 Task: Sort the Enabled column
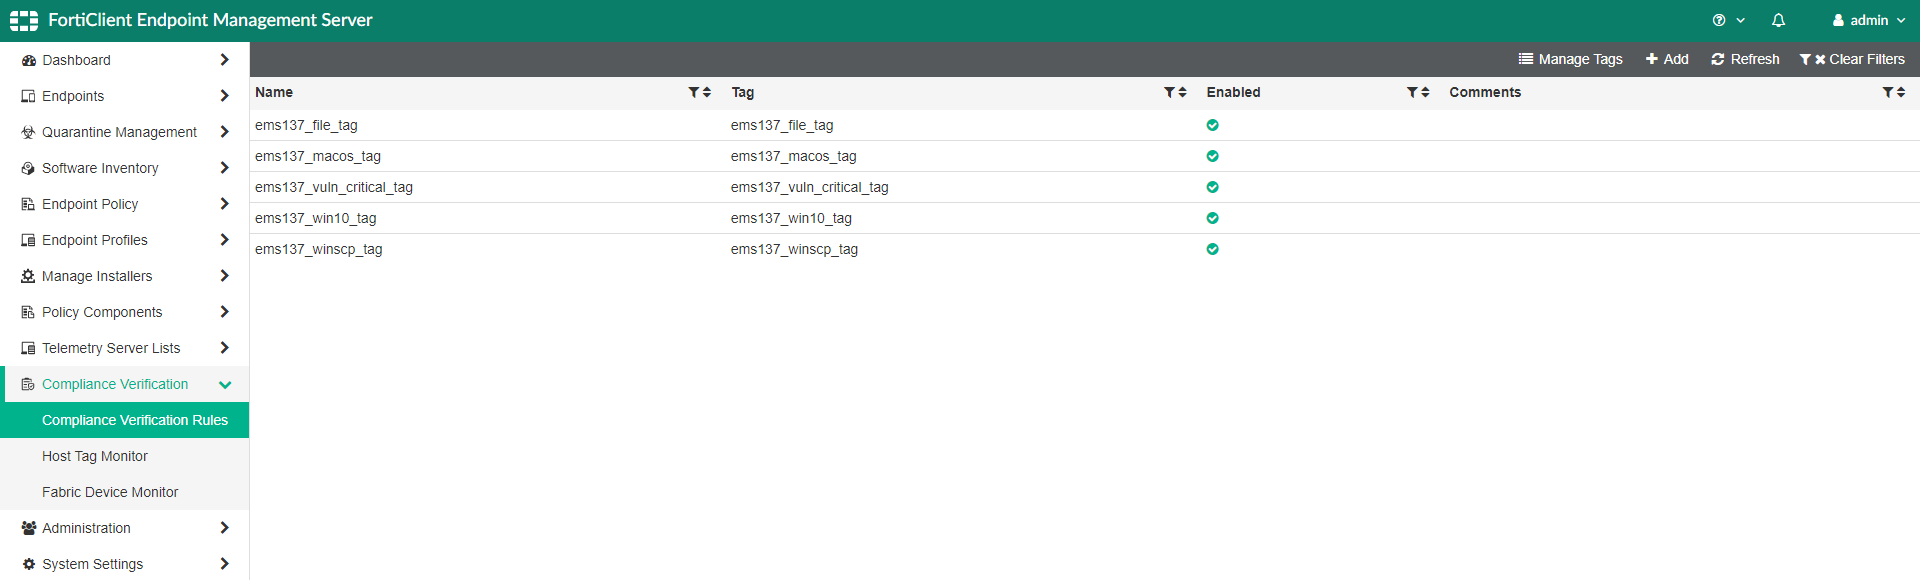pyautogui.click(x=1425, y=92)
